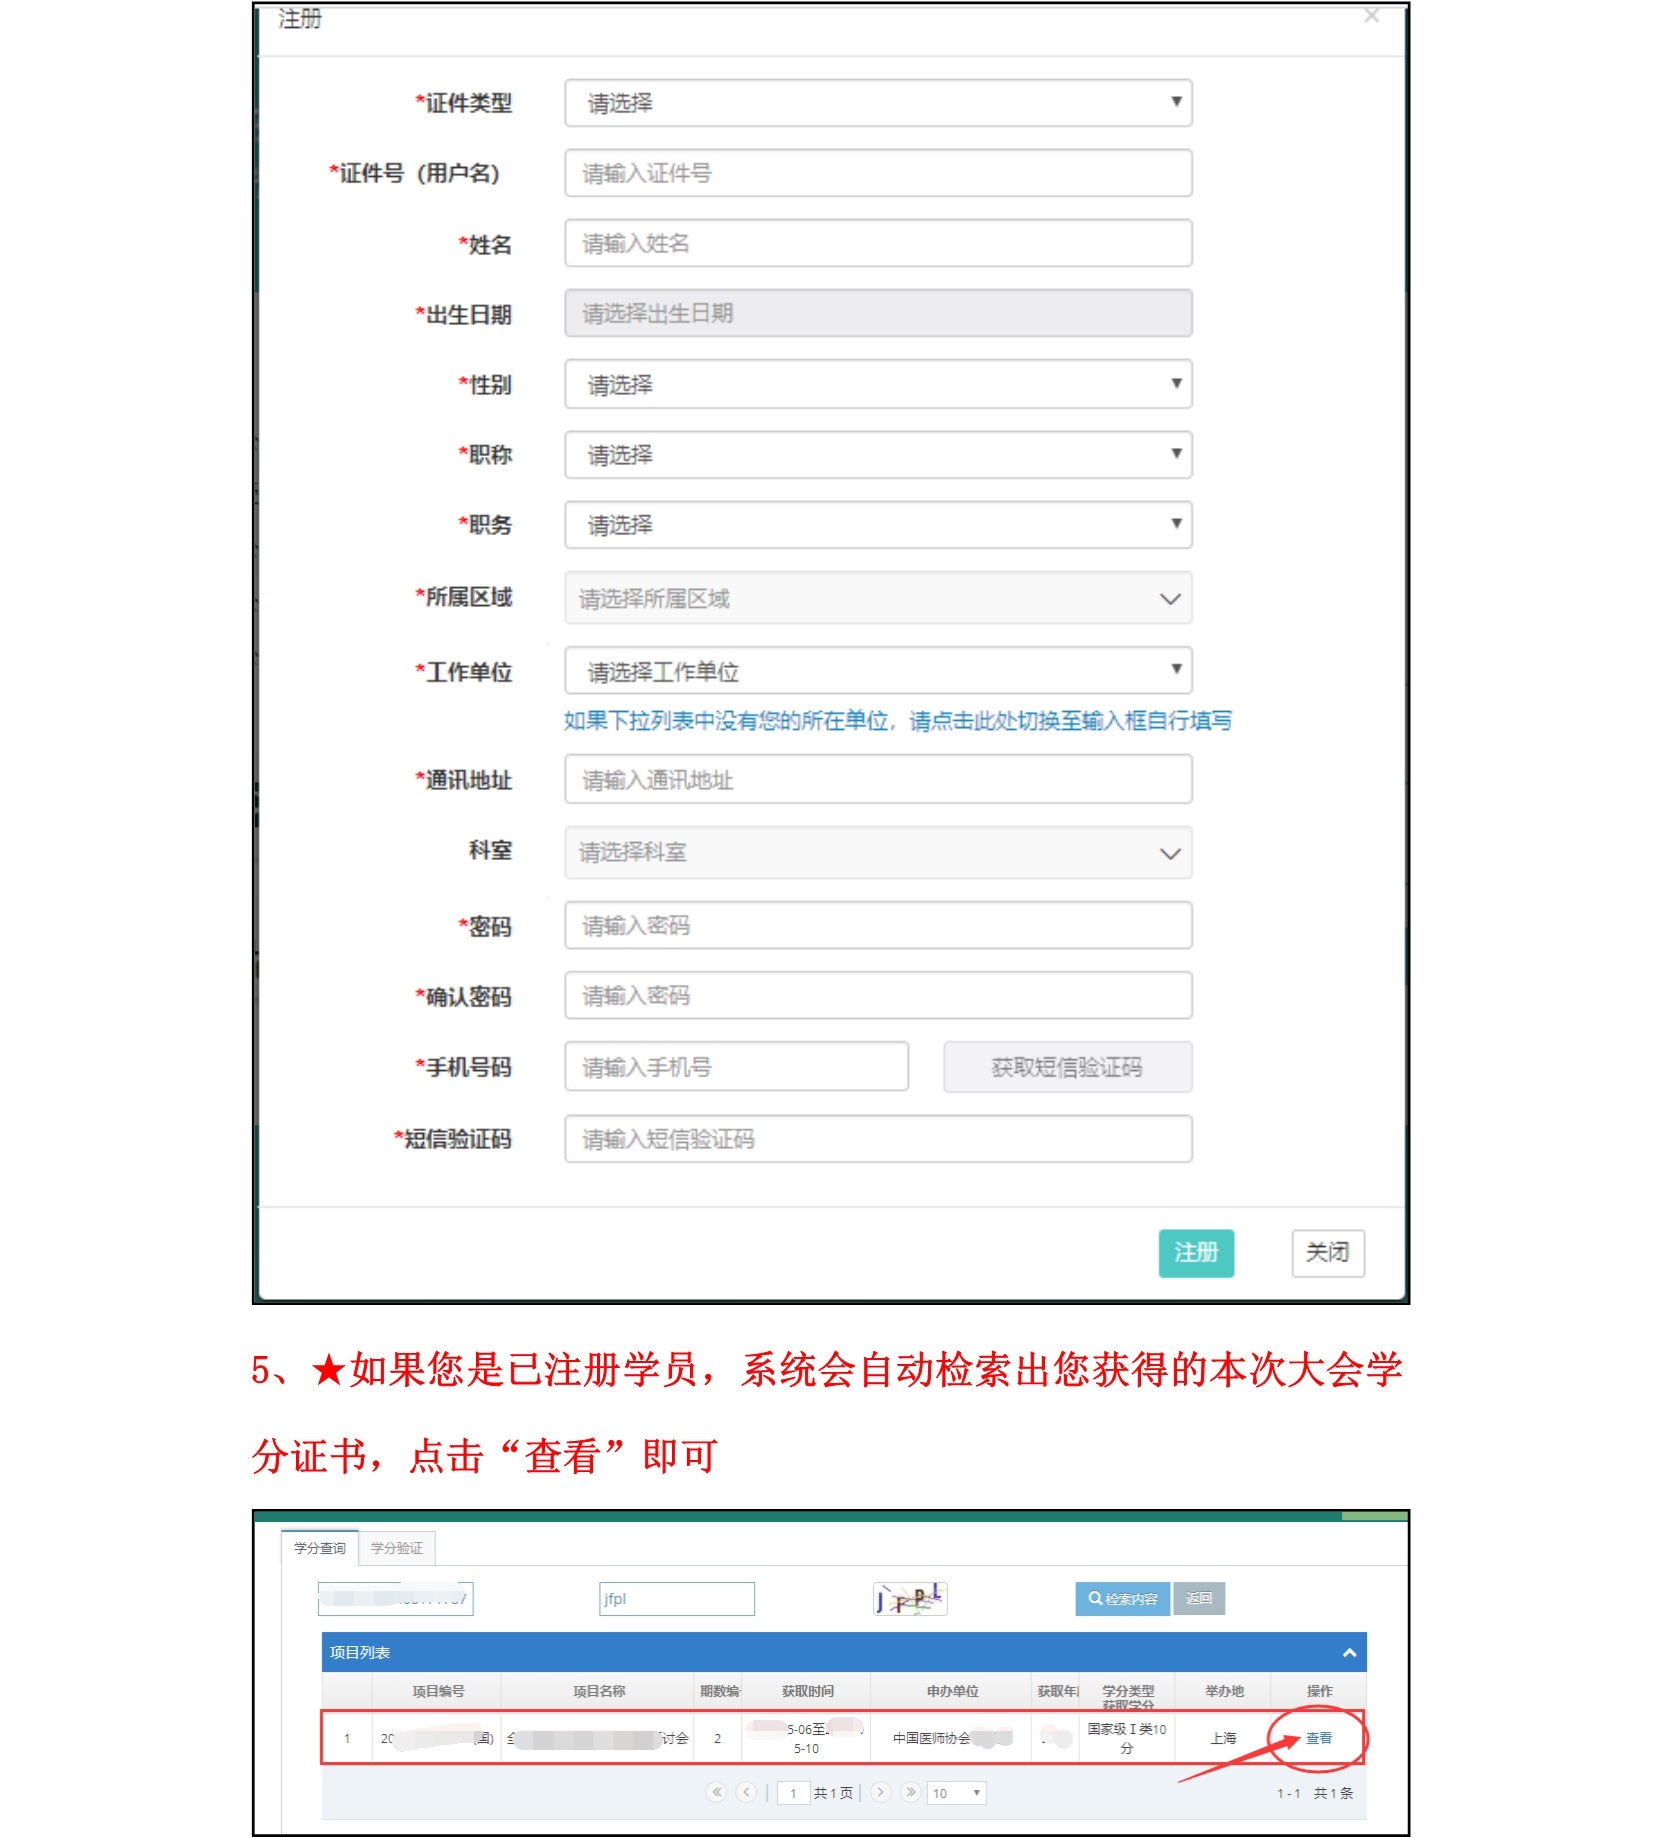The width and height of the screenshot is (1653, 1838).
Task: Click the 获取时间 column header
Action: pyautogui.click(x=808, y=1691)
